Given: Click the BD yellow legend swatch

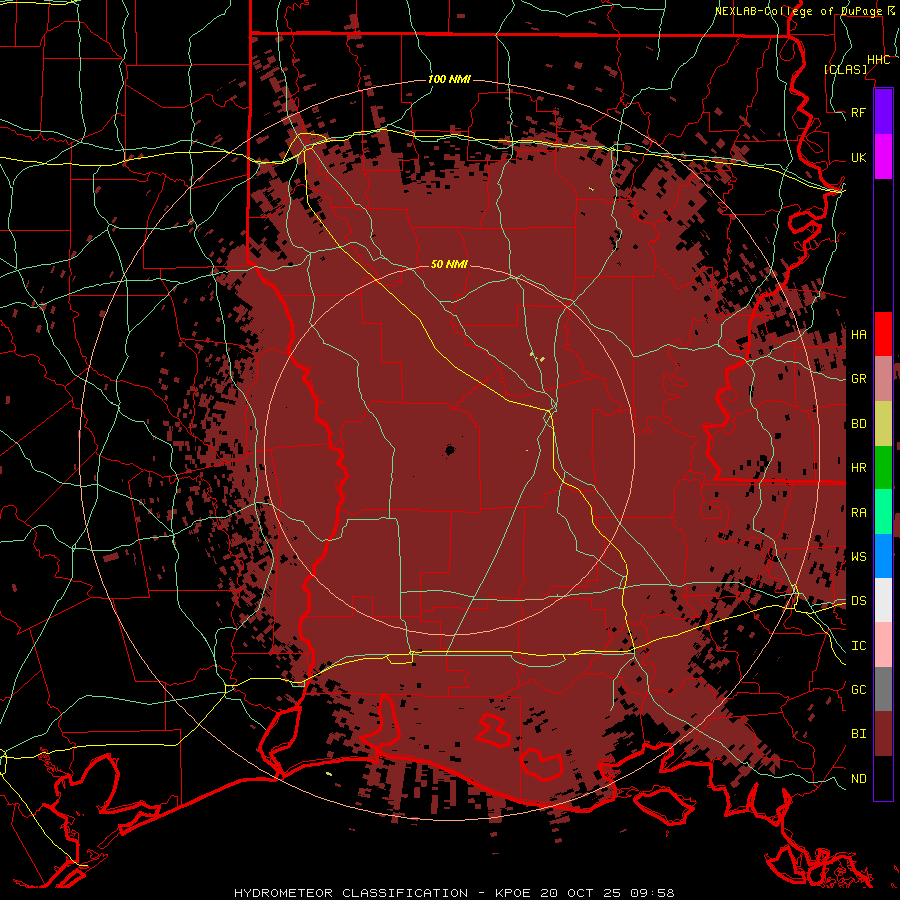Looking at the screenshot, I should tap(883, 424).
